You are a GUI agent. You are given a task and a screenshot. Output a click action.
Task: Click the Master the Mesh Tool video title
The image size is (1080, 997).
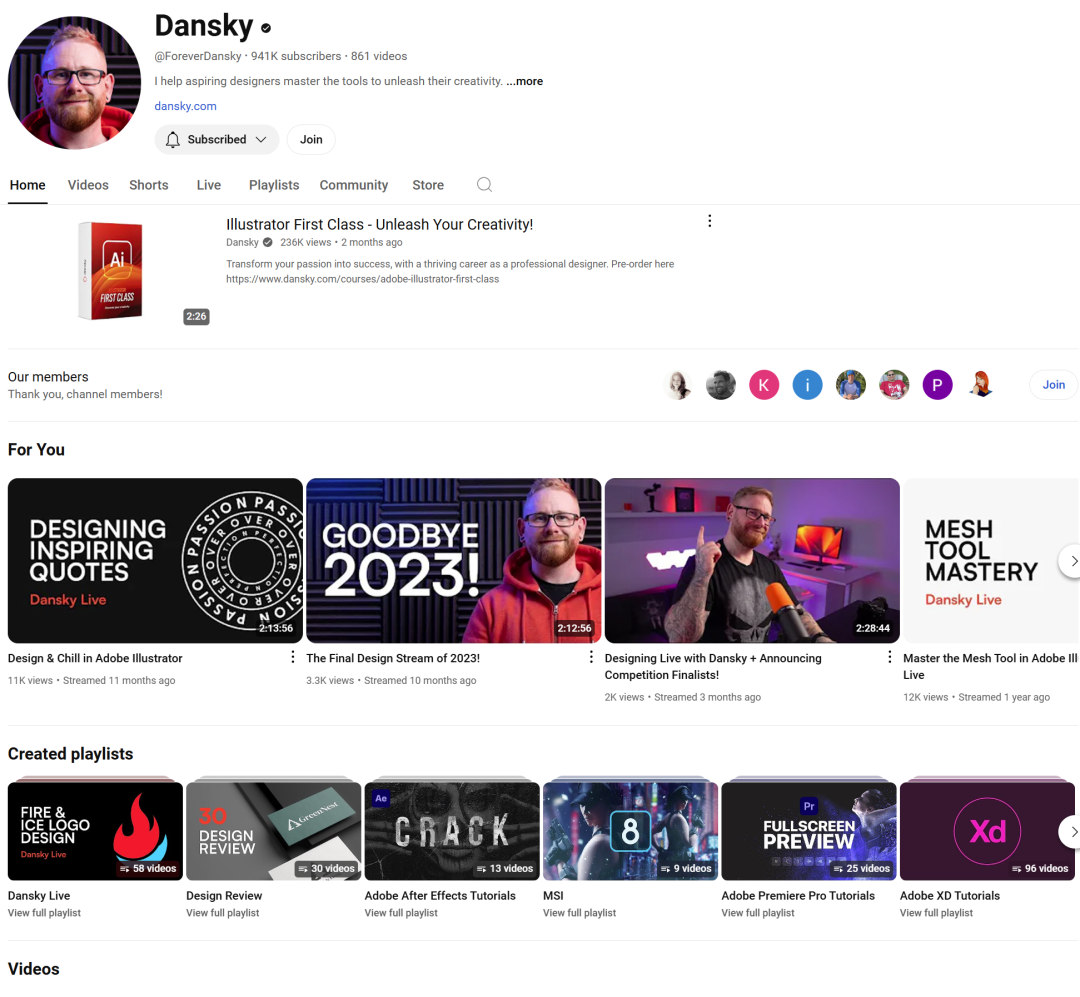point(990,666)
